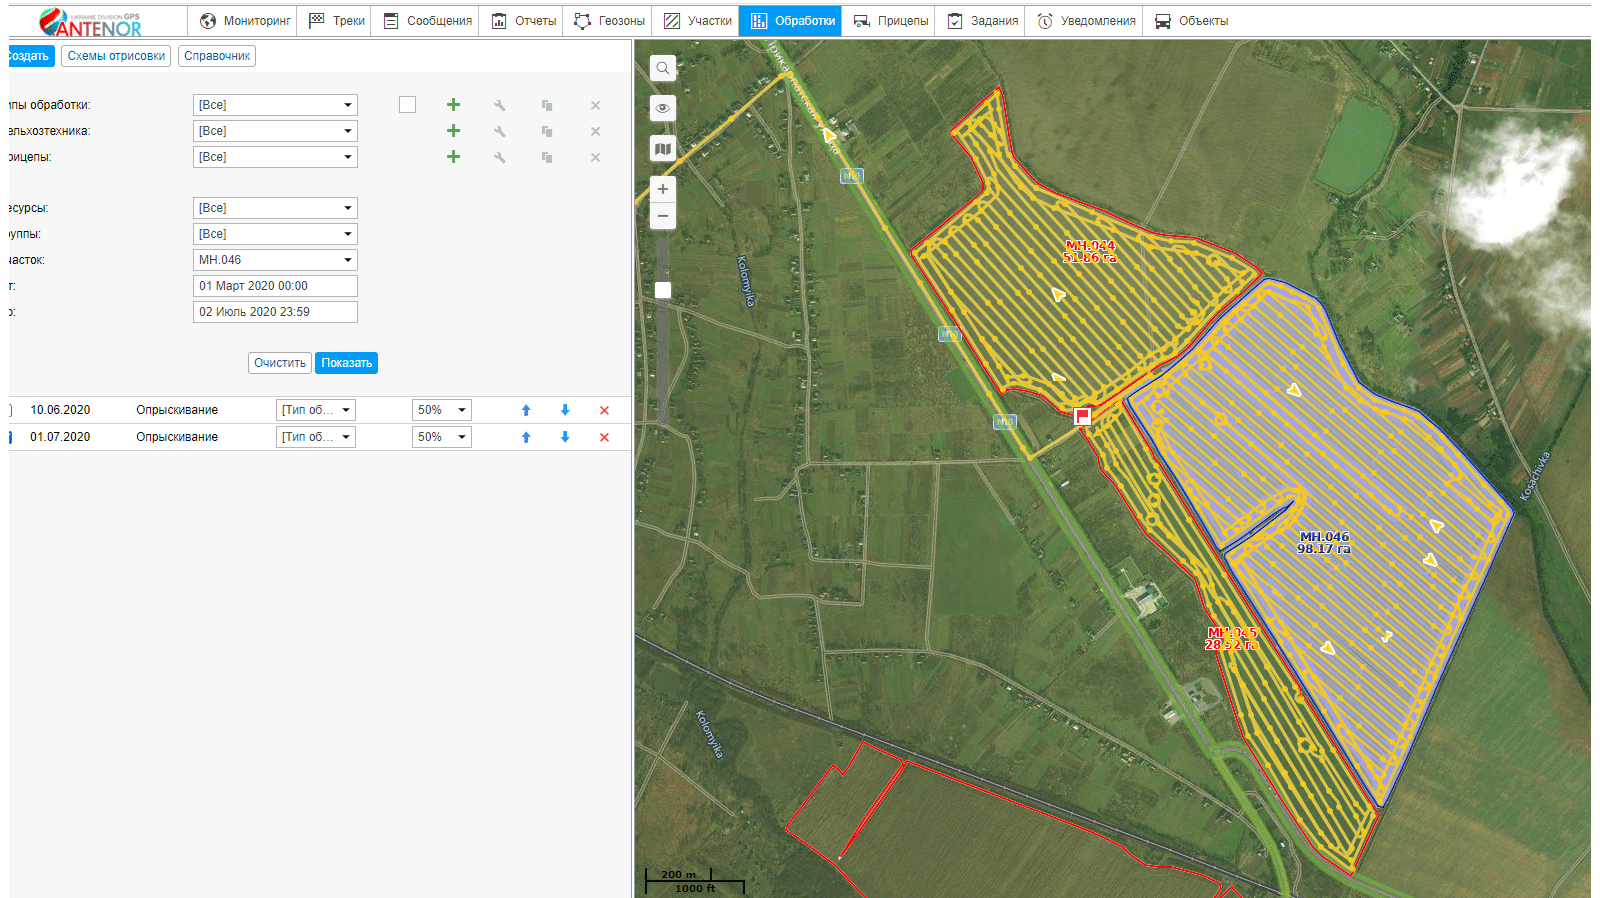Screen dimensions: 1600x898
Task: Click wrench icon in the trailers row
Action: click(499, 157)
